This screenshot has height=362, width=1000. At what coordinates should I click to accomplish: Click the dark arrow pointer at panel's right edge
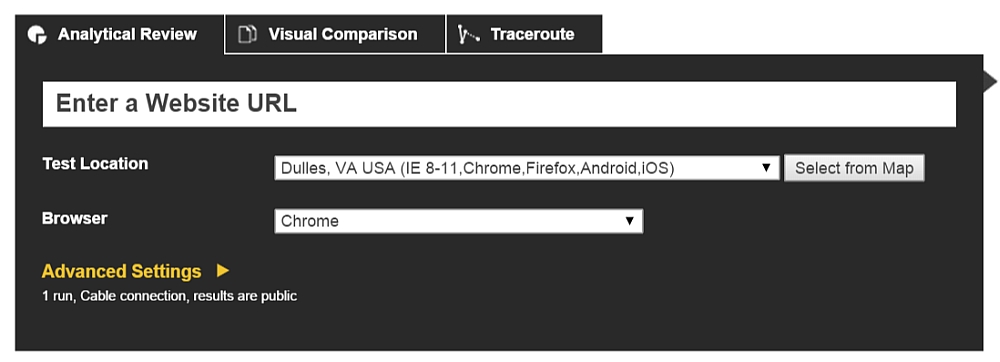coord(990,81)
